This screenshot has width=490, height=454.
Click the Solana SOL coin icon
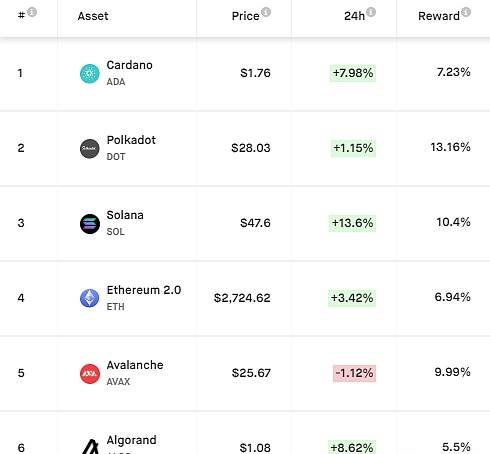click(90, 224)
